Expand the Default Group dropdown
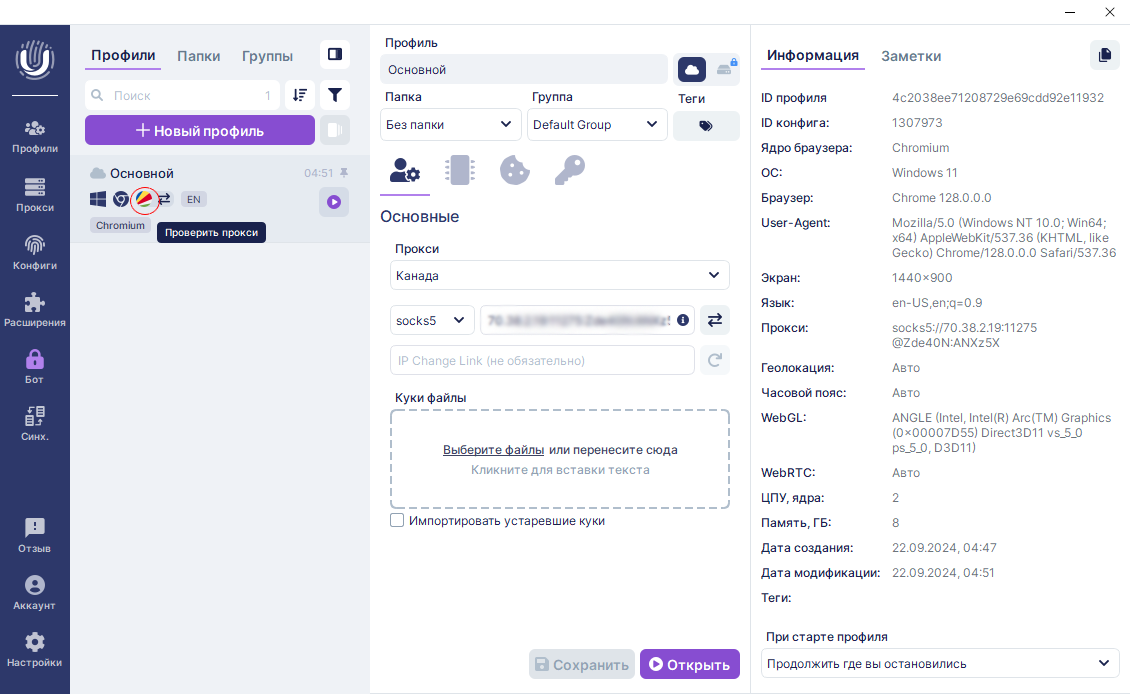The height and width of the screenshot is (694, 1130). tap(596, 125)
